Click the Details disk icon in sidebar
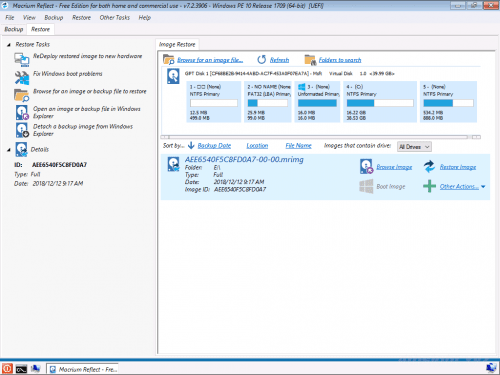The height and width of the screenshot is (375, 500). click(22, 149)
